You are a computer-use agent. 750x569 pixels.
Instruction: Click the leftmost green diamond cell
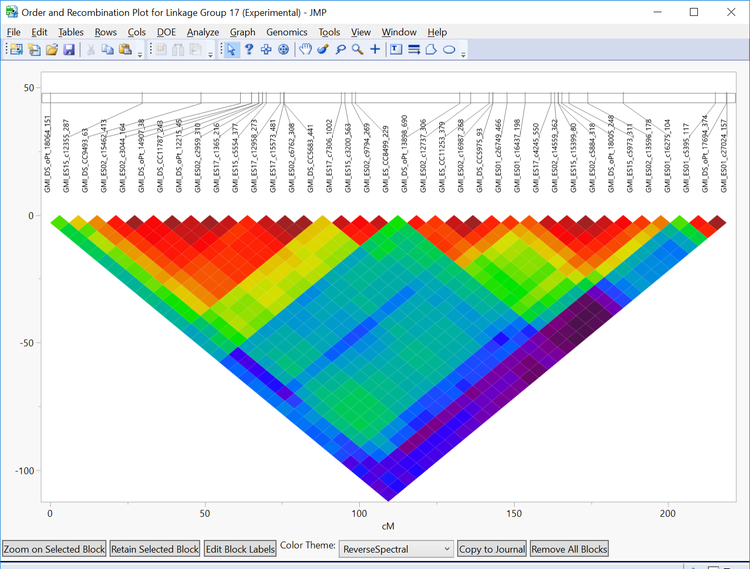[x=59, y=222]
